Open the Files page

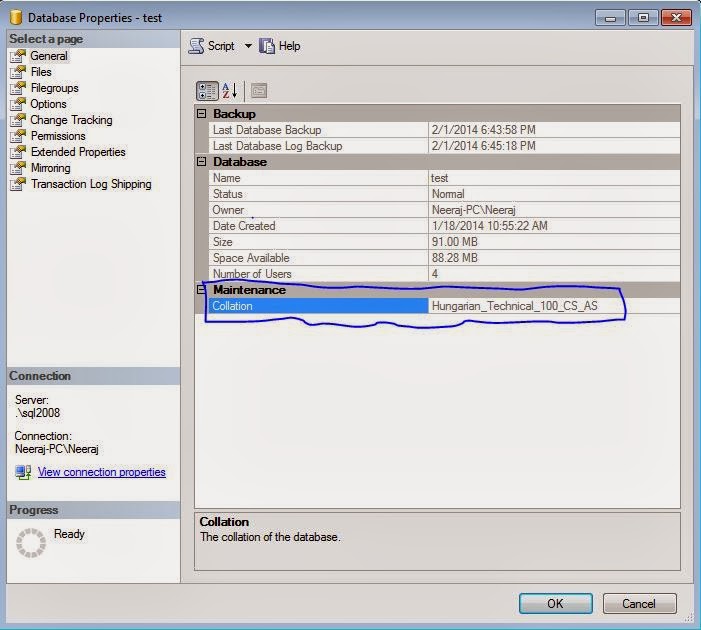tap(41, 72)
